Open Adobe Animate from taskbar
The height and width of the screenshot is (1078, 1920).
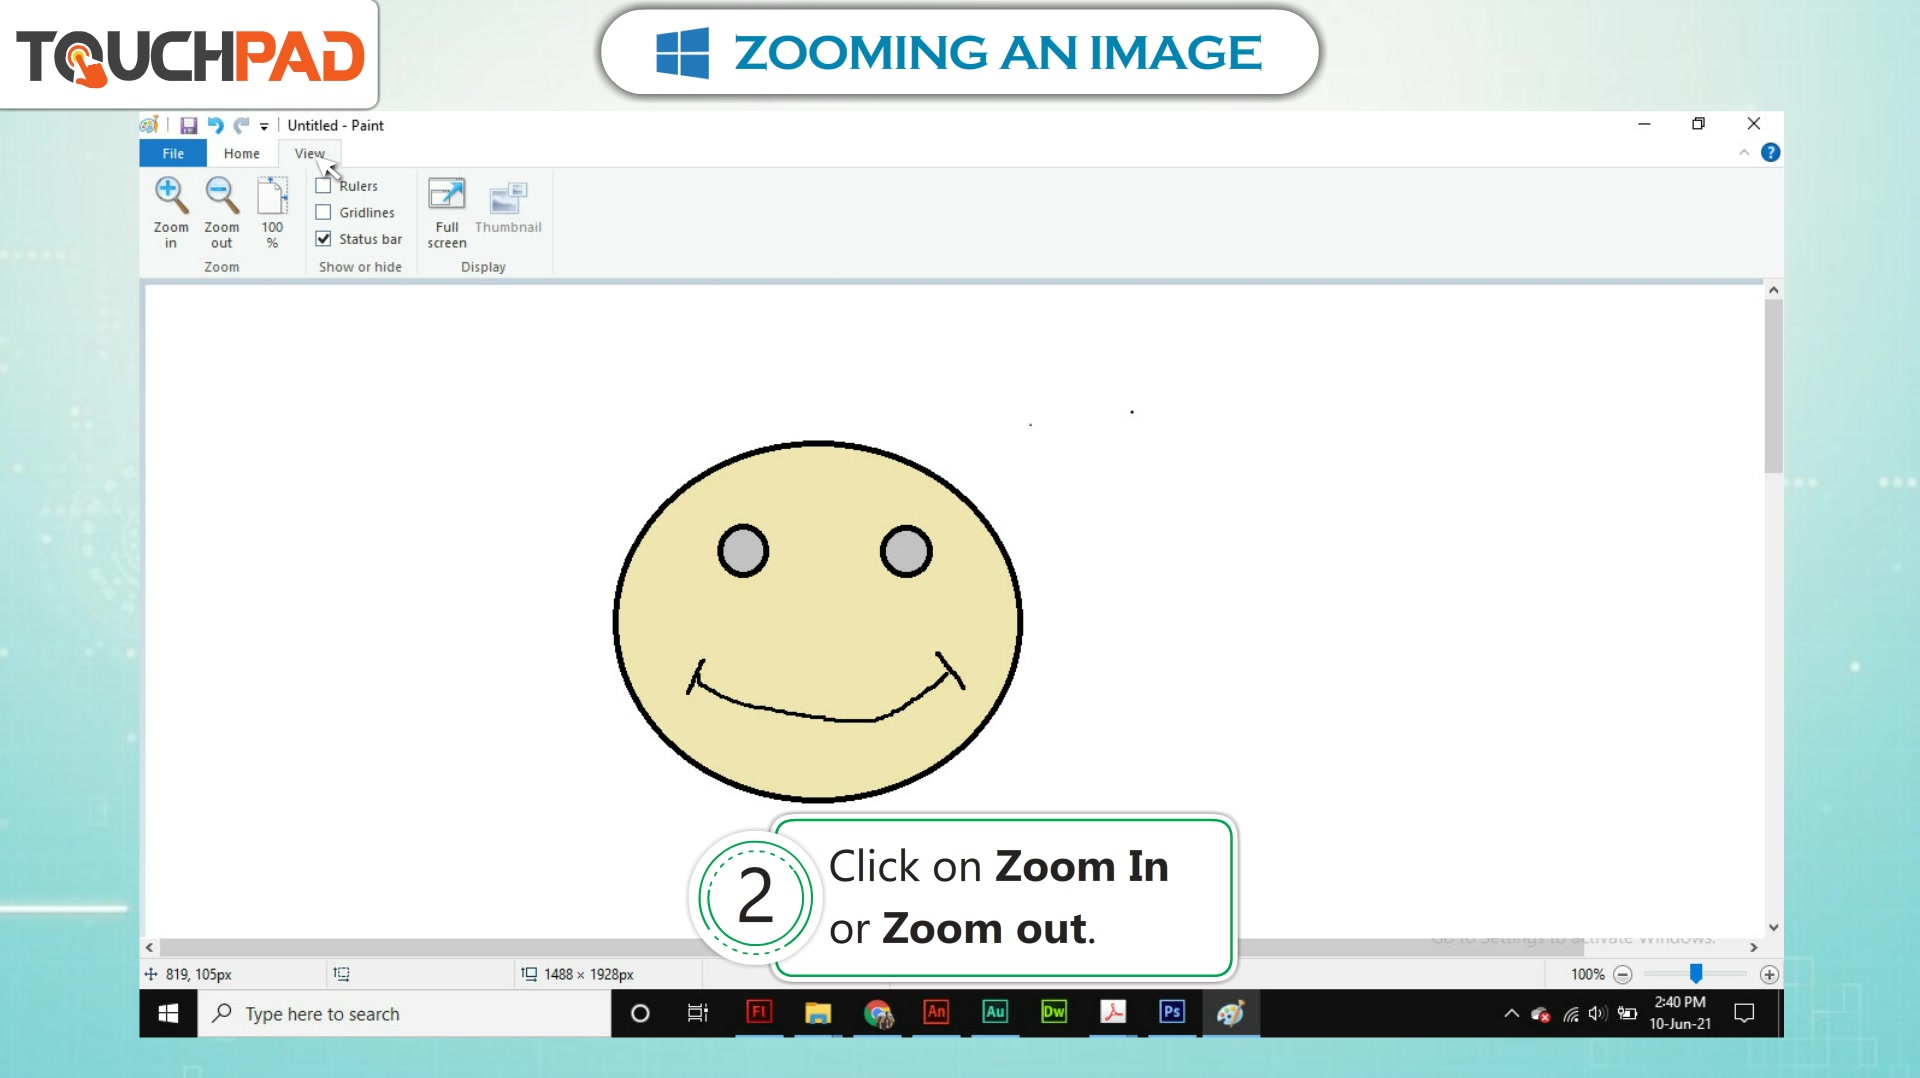coord(936,1012)
